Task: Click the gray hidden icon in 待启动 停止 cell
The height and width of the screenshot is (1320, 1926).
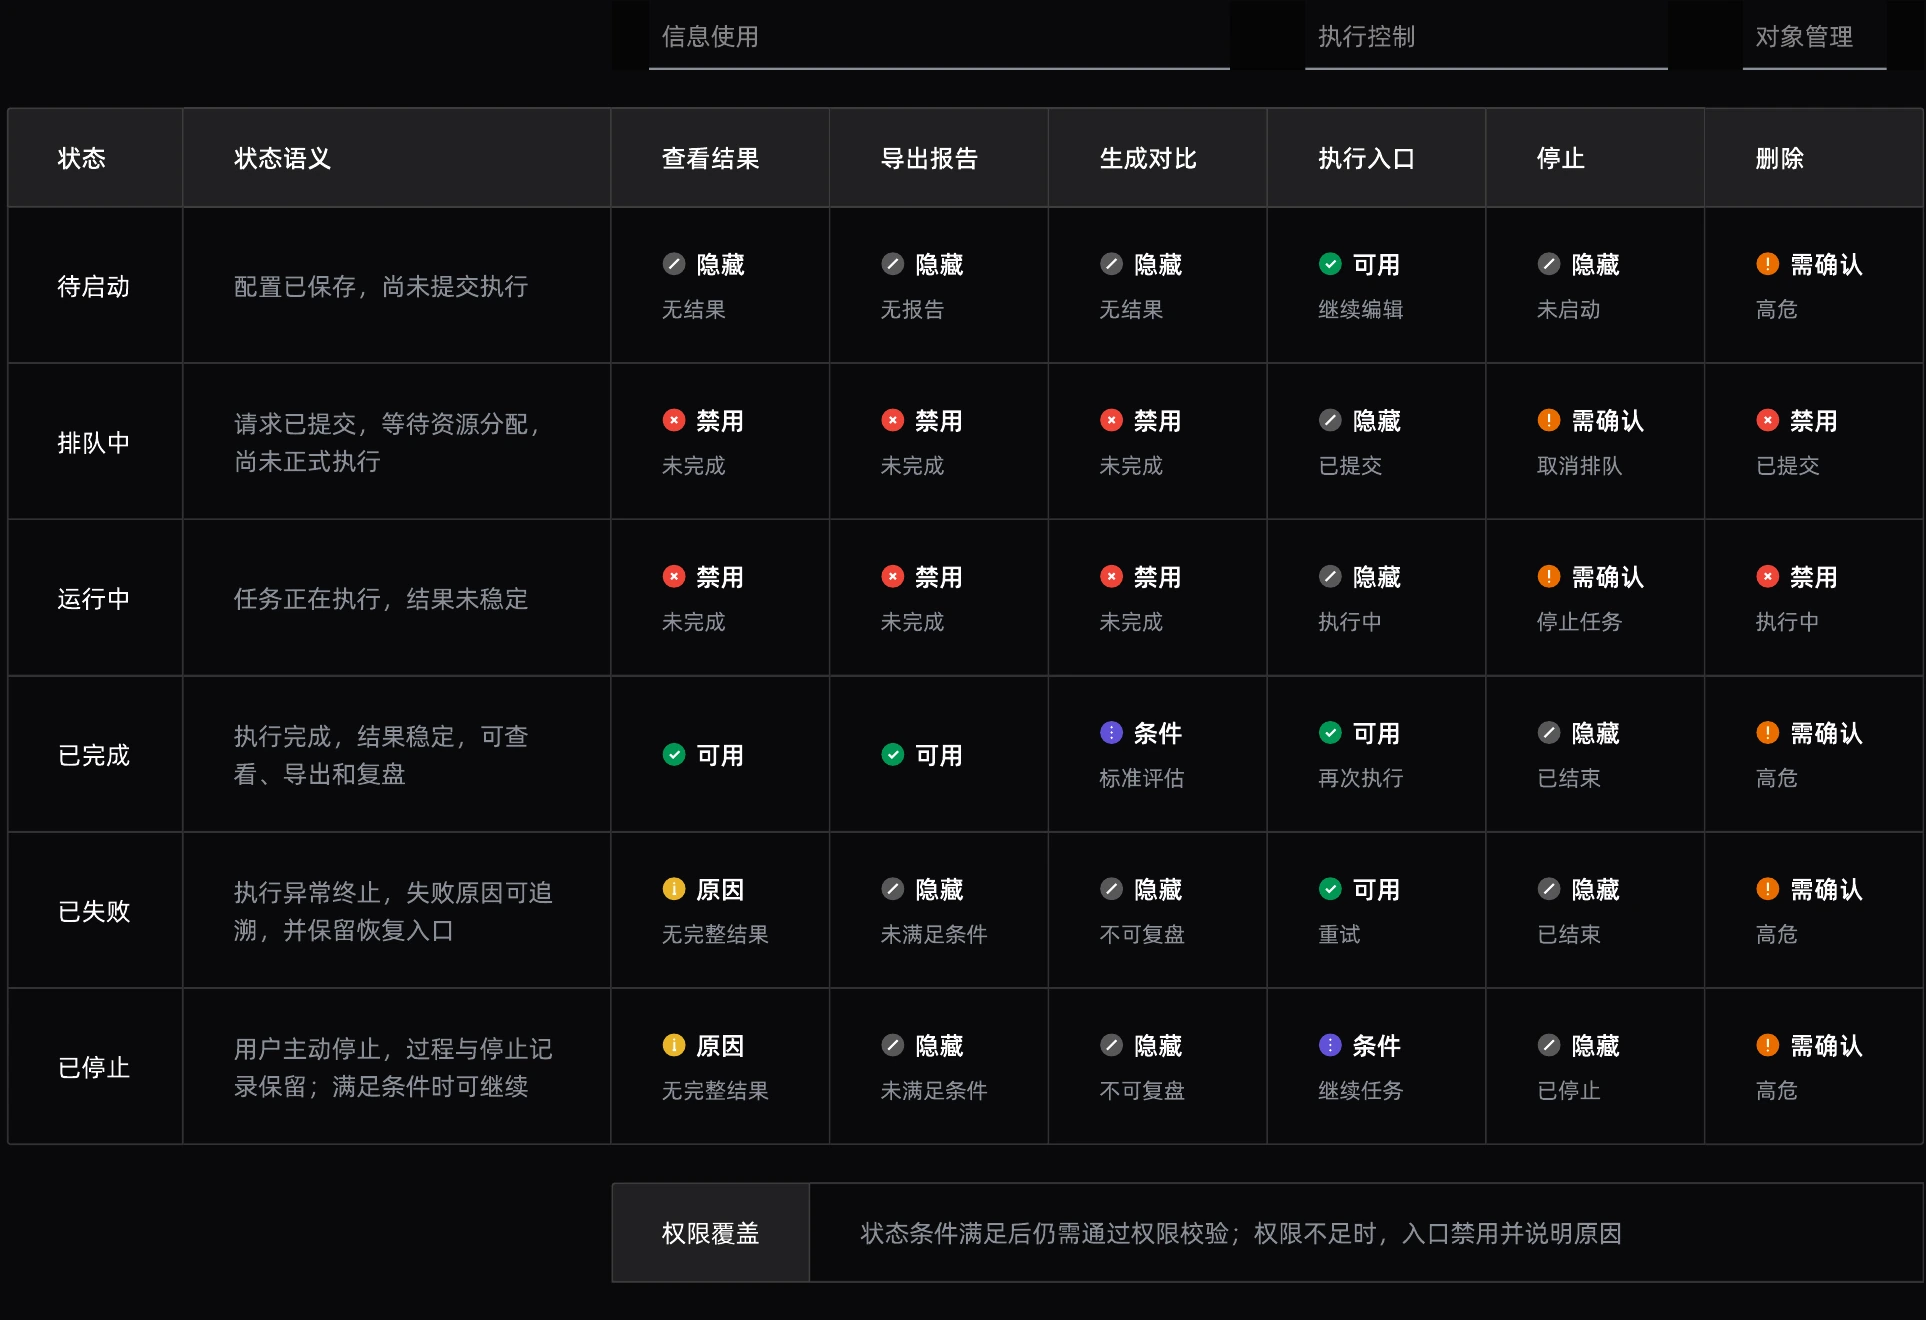Action: click(x=1549, y=264)
